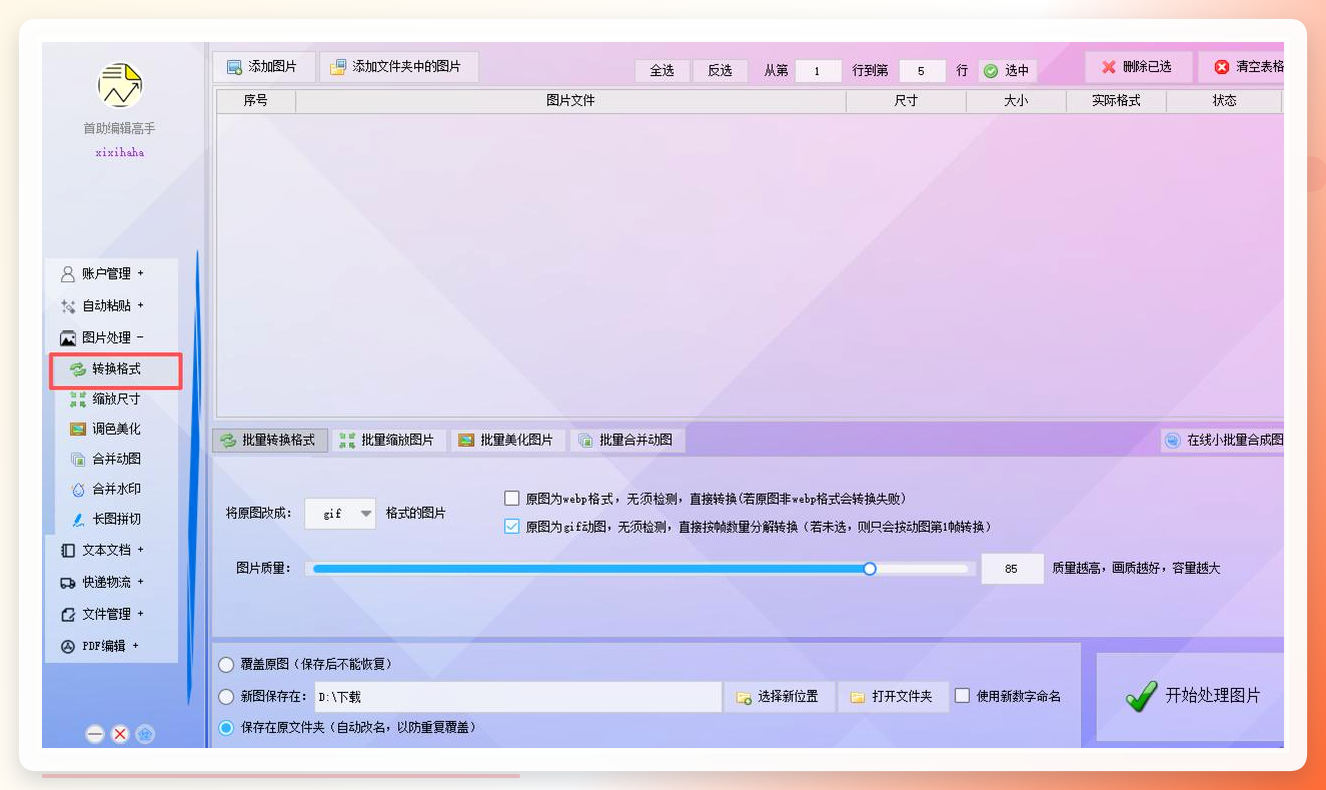Switch to the 批量缩放图片 tab
This screenshot has height=790, width=1326.
coord(388,440)
